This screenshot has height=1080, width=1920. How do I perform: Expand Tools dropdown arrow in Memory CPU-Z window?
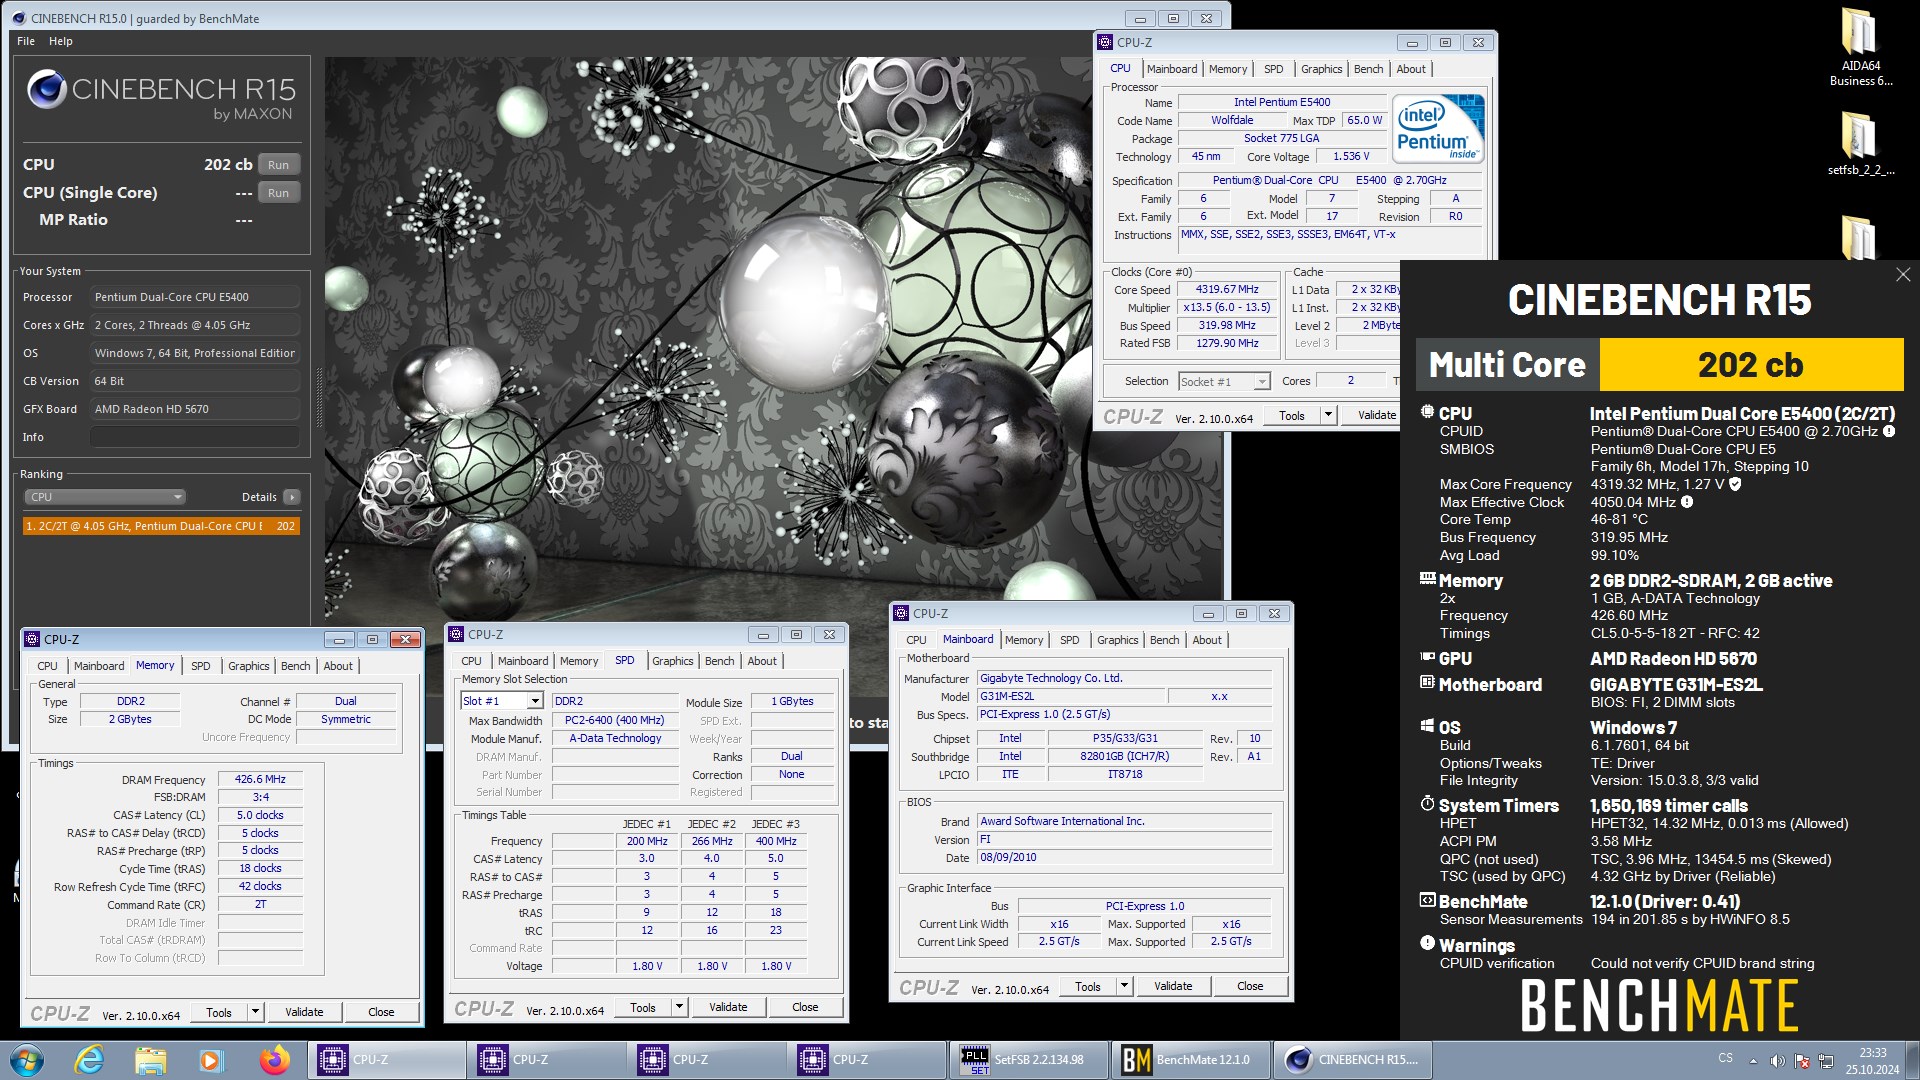coord(255,1012)
